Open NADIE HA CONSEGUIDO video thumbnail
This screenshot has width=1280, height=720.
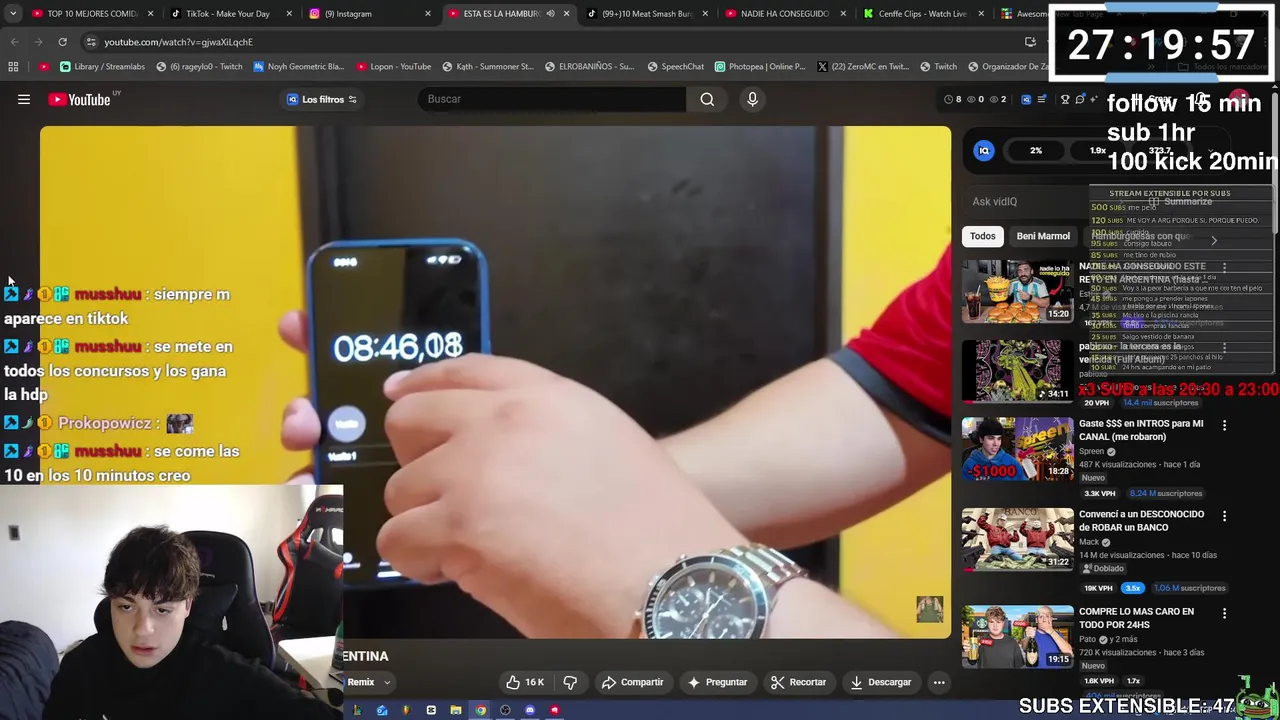tap(1018, 291)
